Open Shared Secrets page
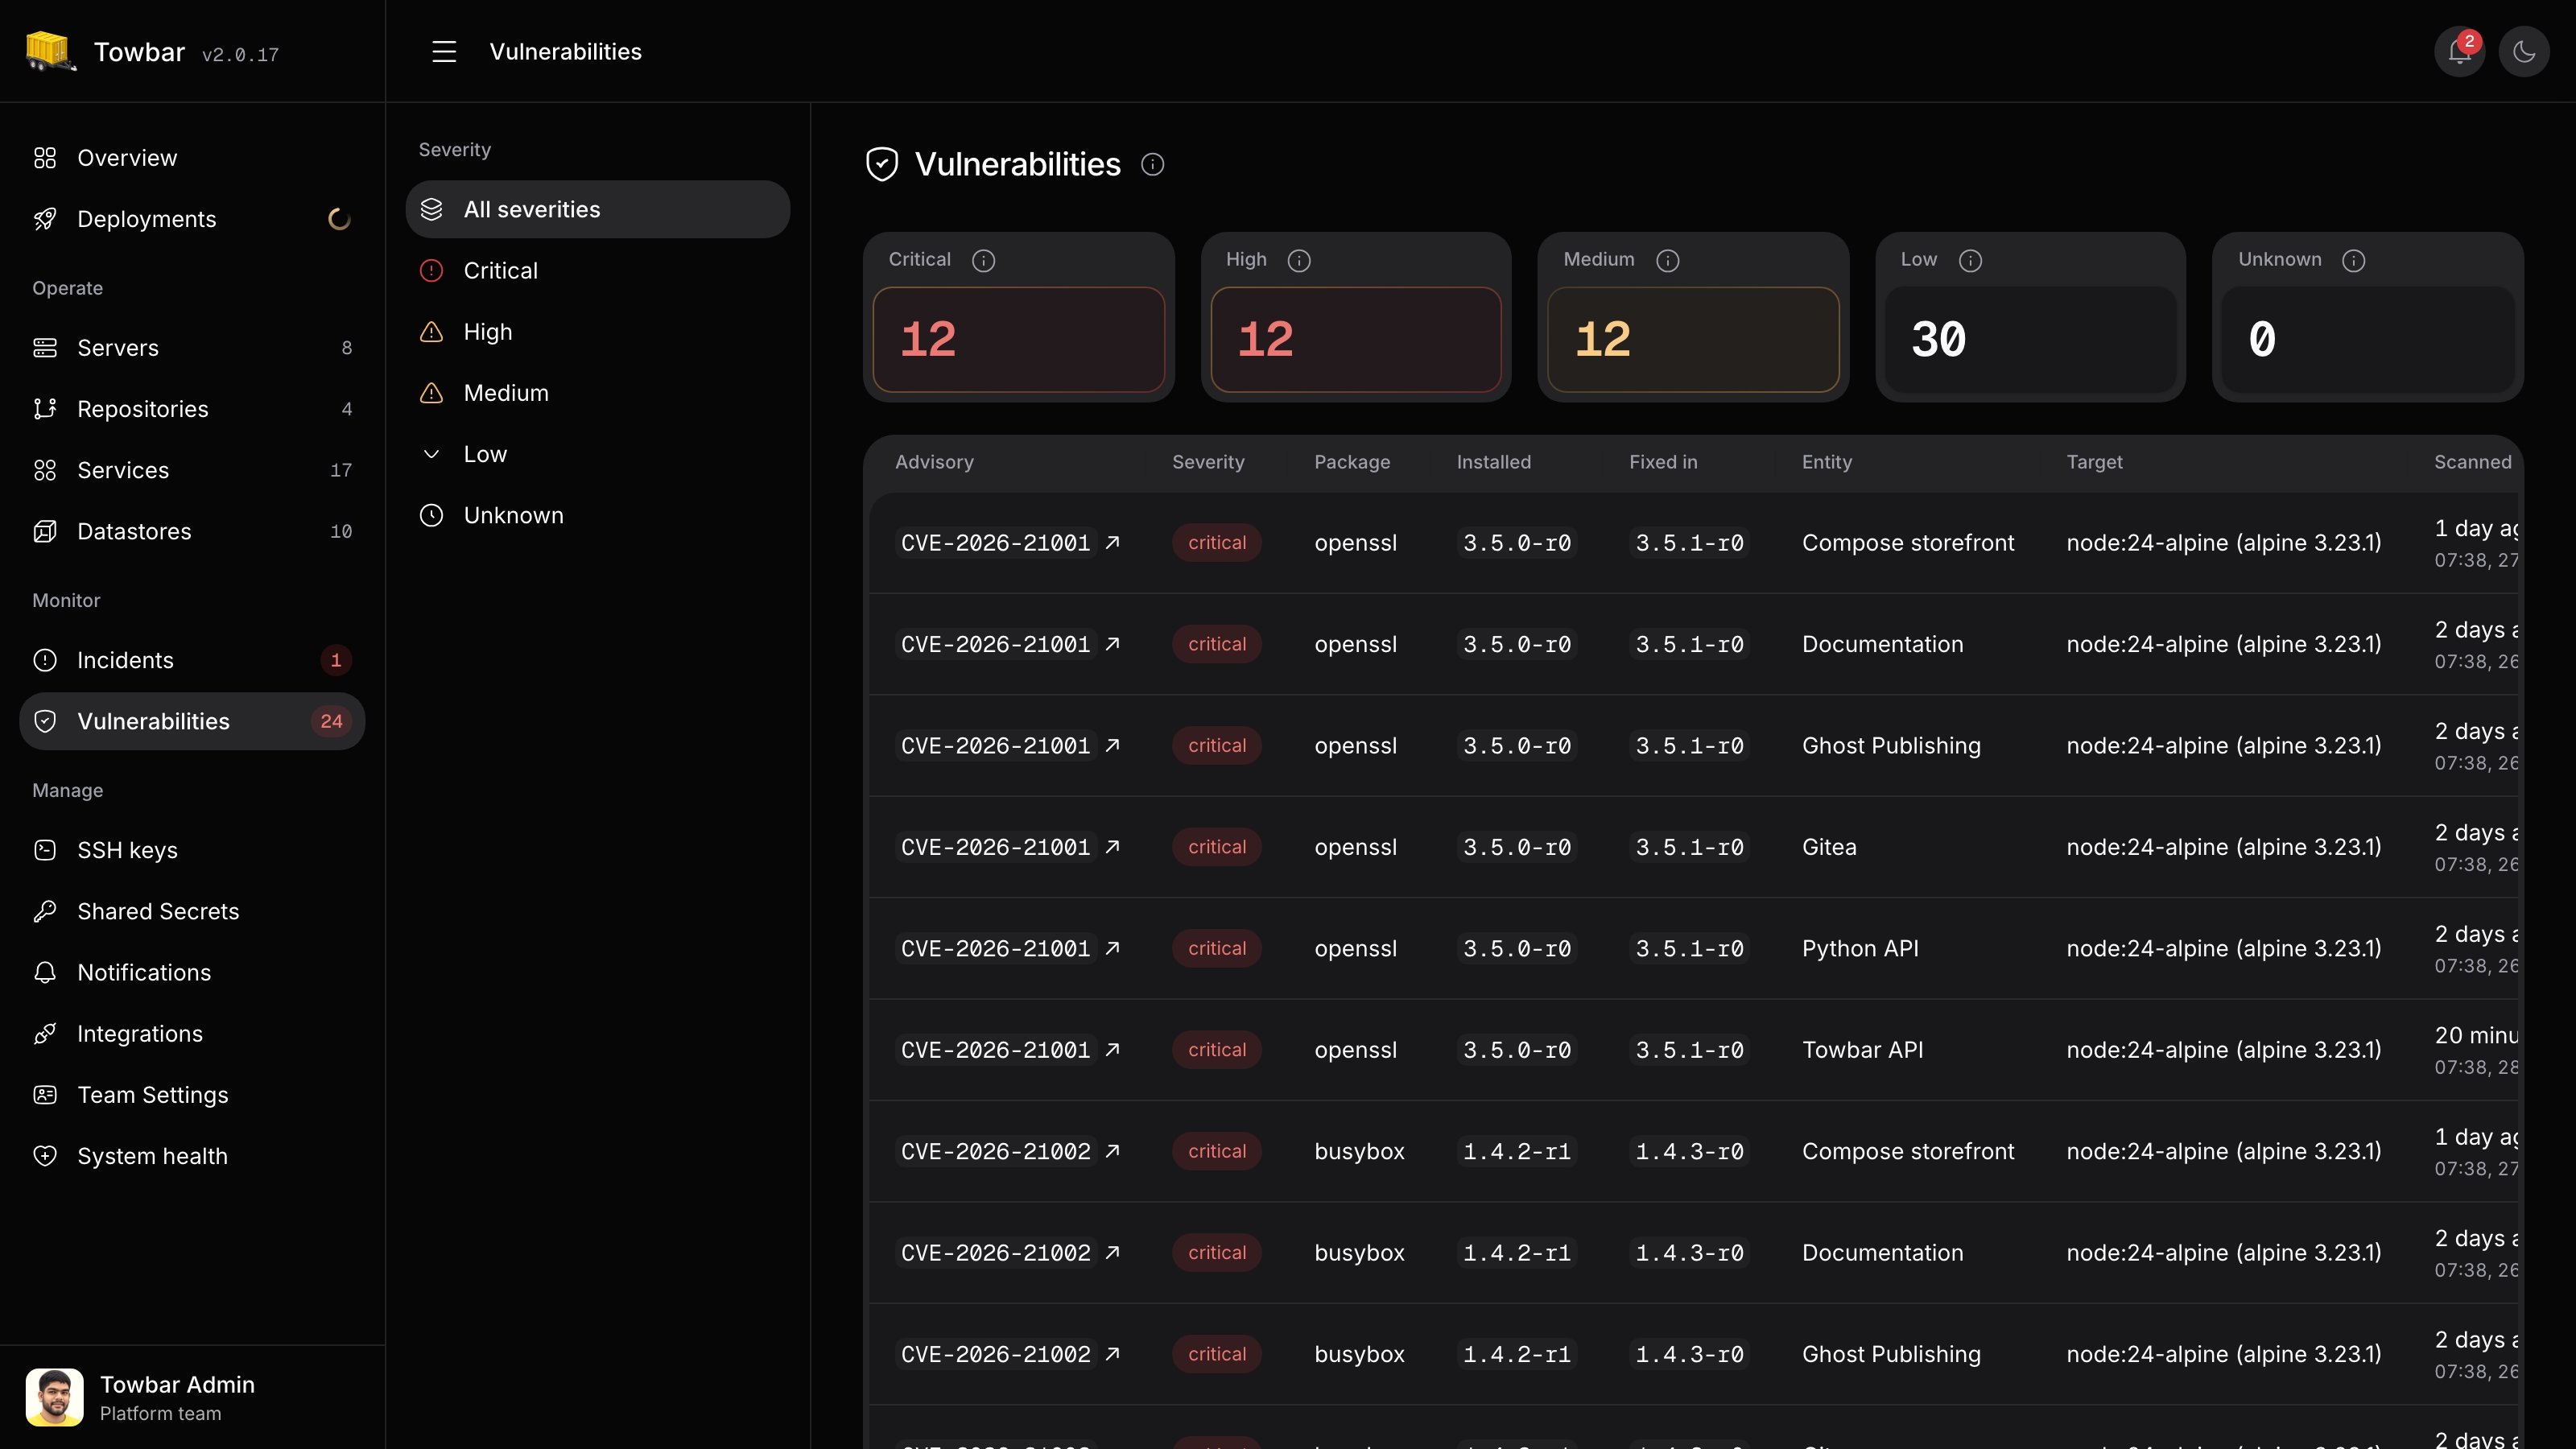 point(192,911)
